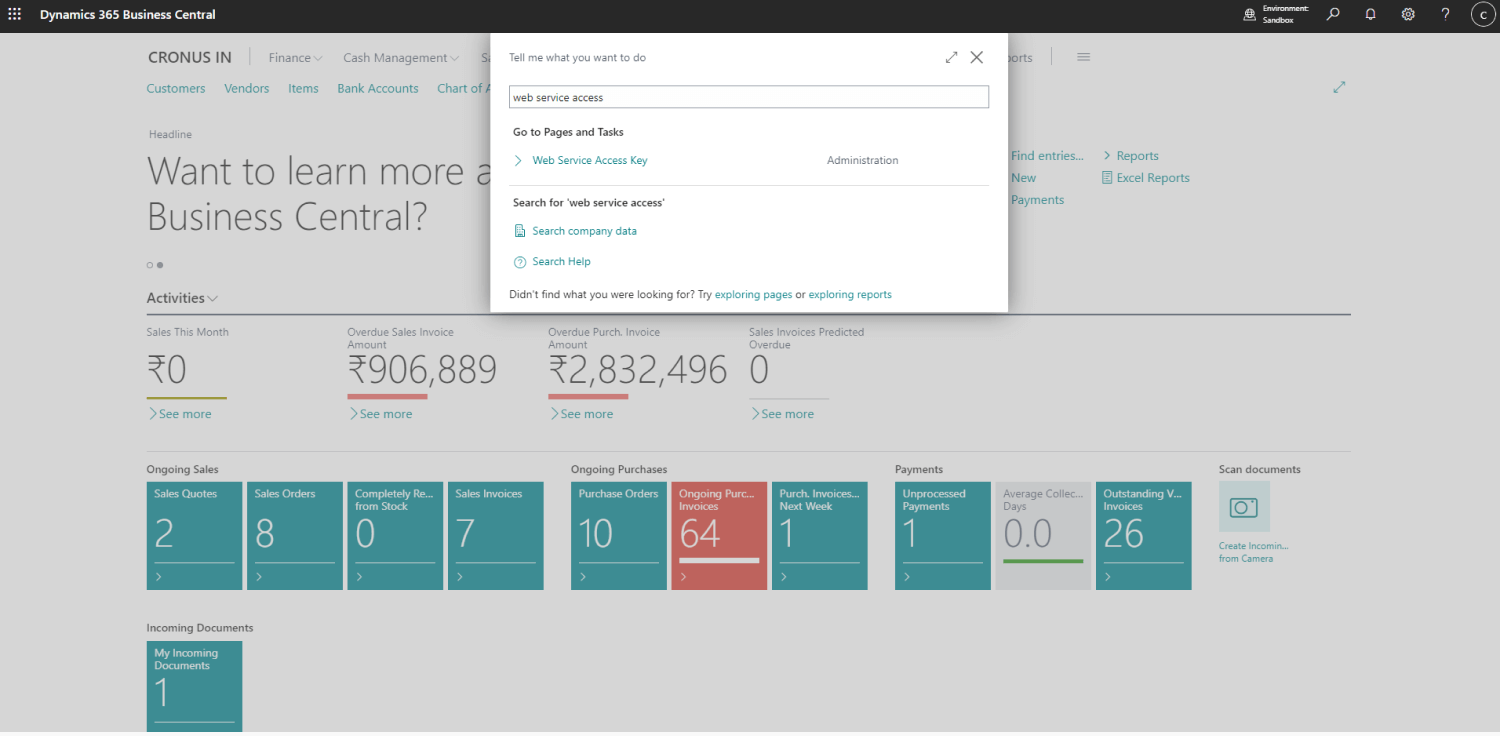This screenshot has height=736, width=1500.
Task: Select the first headline page dot
Action: [150, 265]
